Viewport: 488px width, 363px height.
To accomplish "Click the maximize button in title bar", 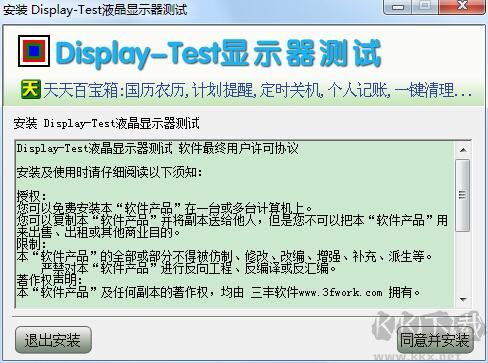I will [425, 7].
